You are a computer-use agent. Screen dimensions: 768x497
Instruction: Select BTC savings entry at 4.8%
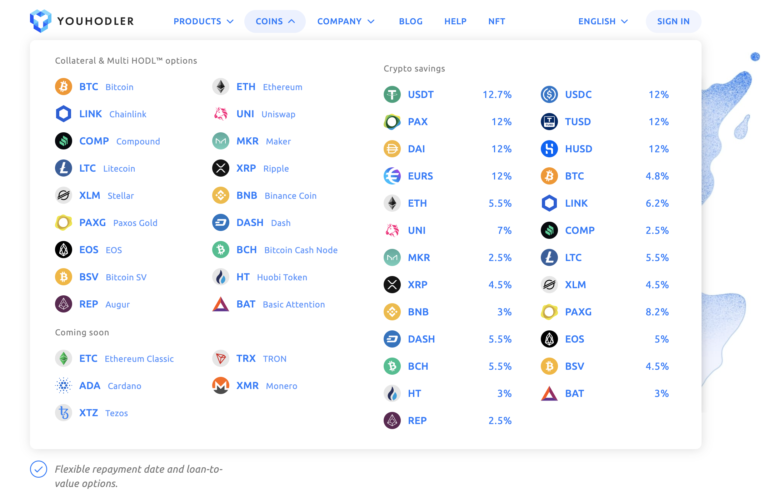605,176
